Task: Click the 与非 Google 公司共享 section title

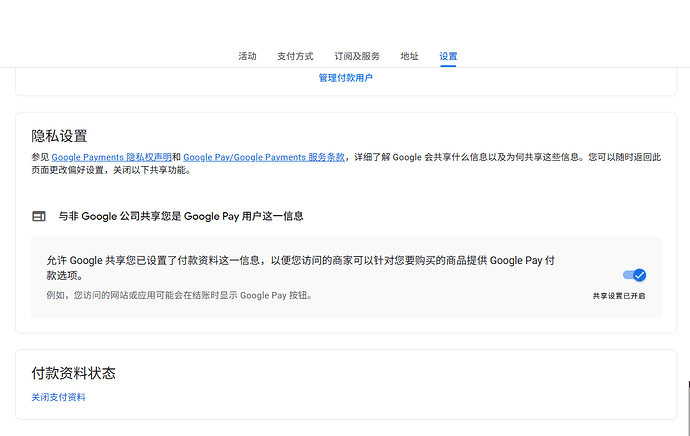Action: 181,216
